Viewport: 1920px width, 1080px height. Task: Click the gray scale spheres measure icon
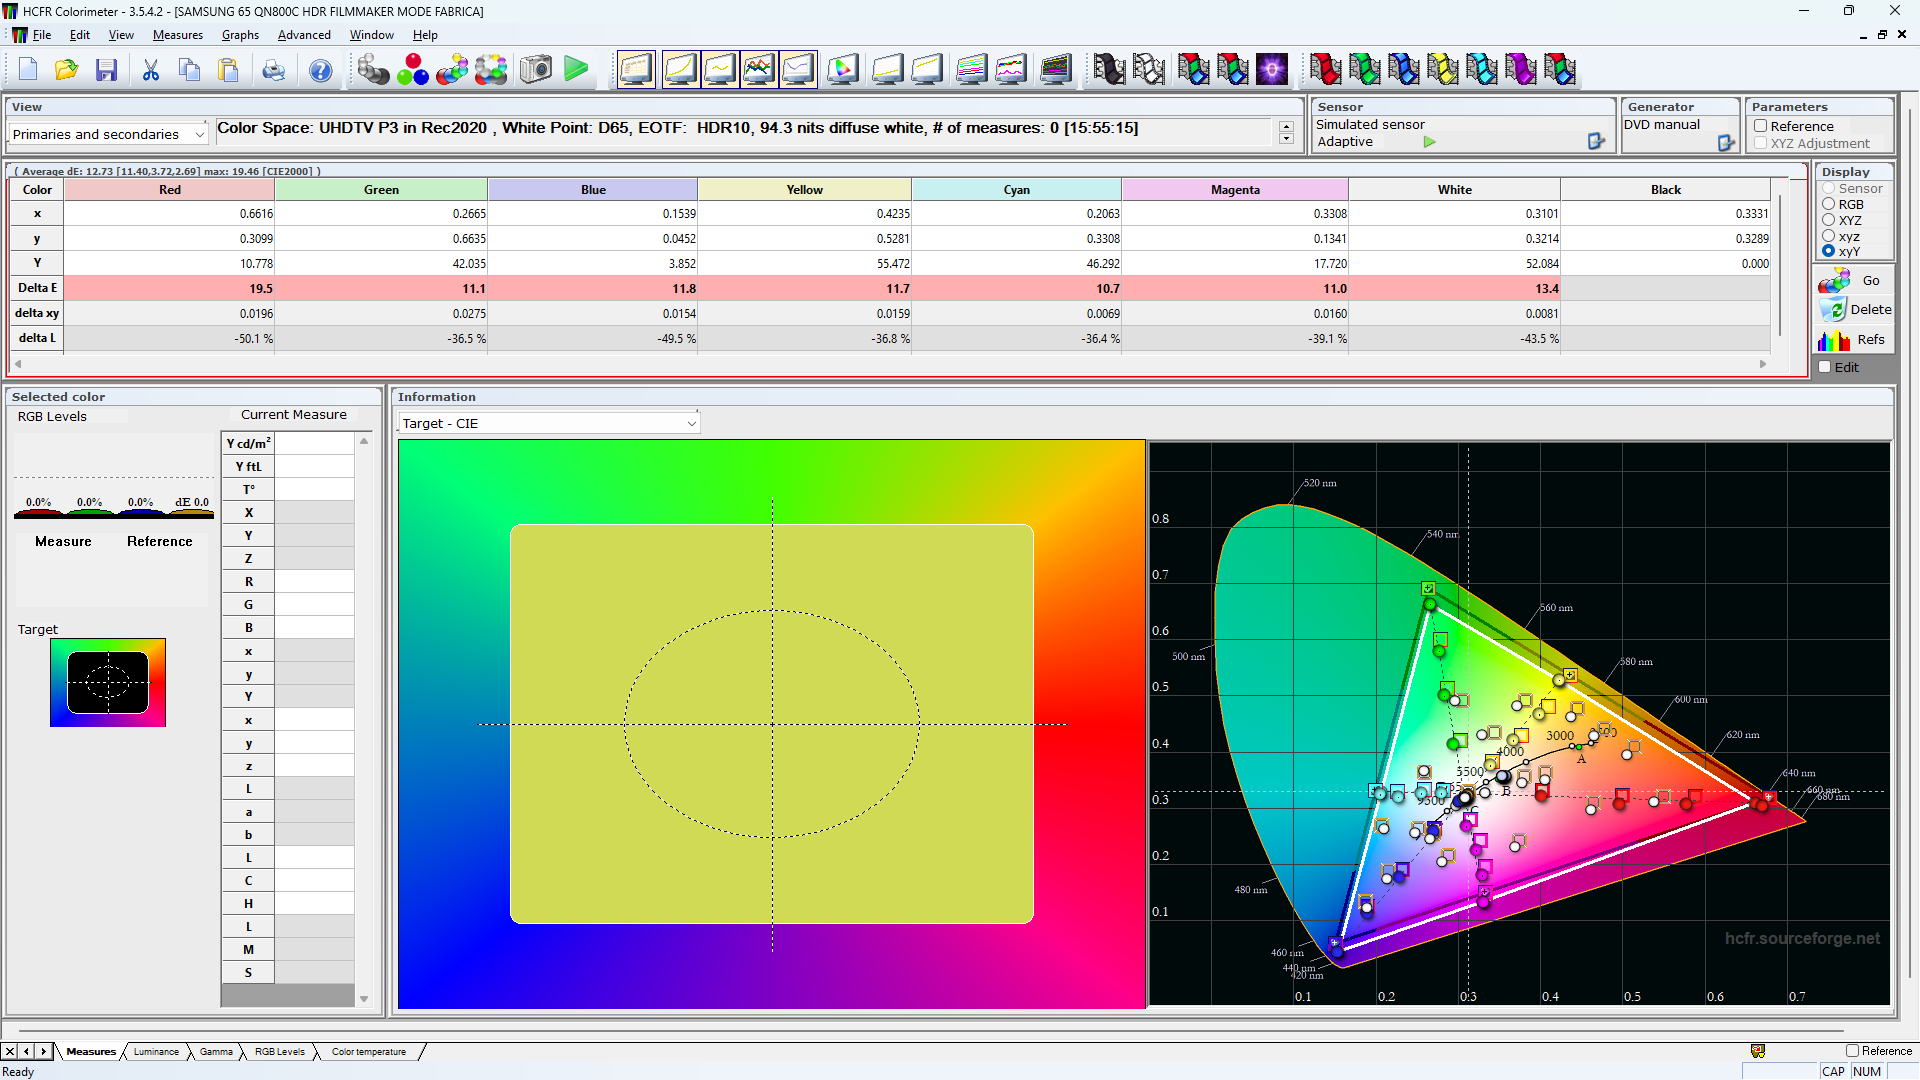coord(373,69)
